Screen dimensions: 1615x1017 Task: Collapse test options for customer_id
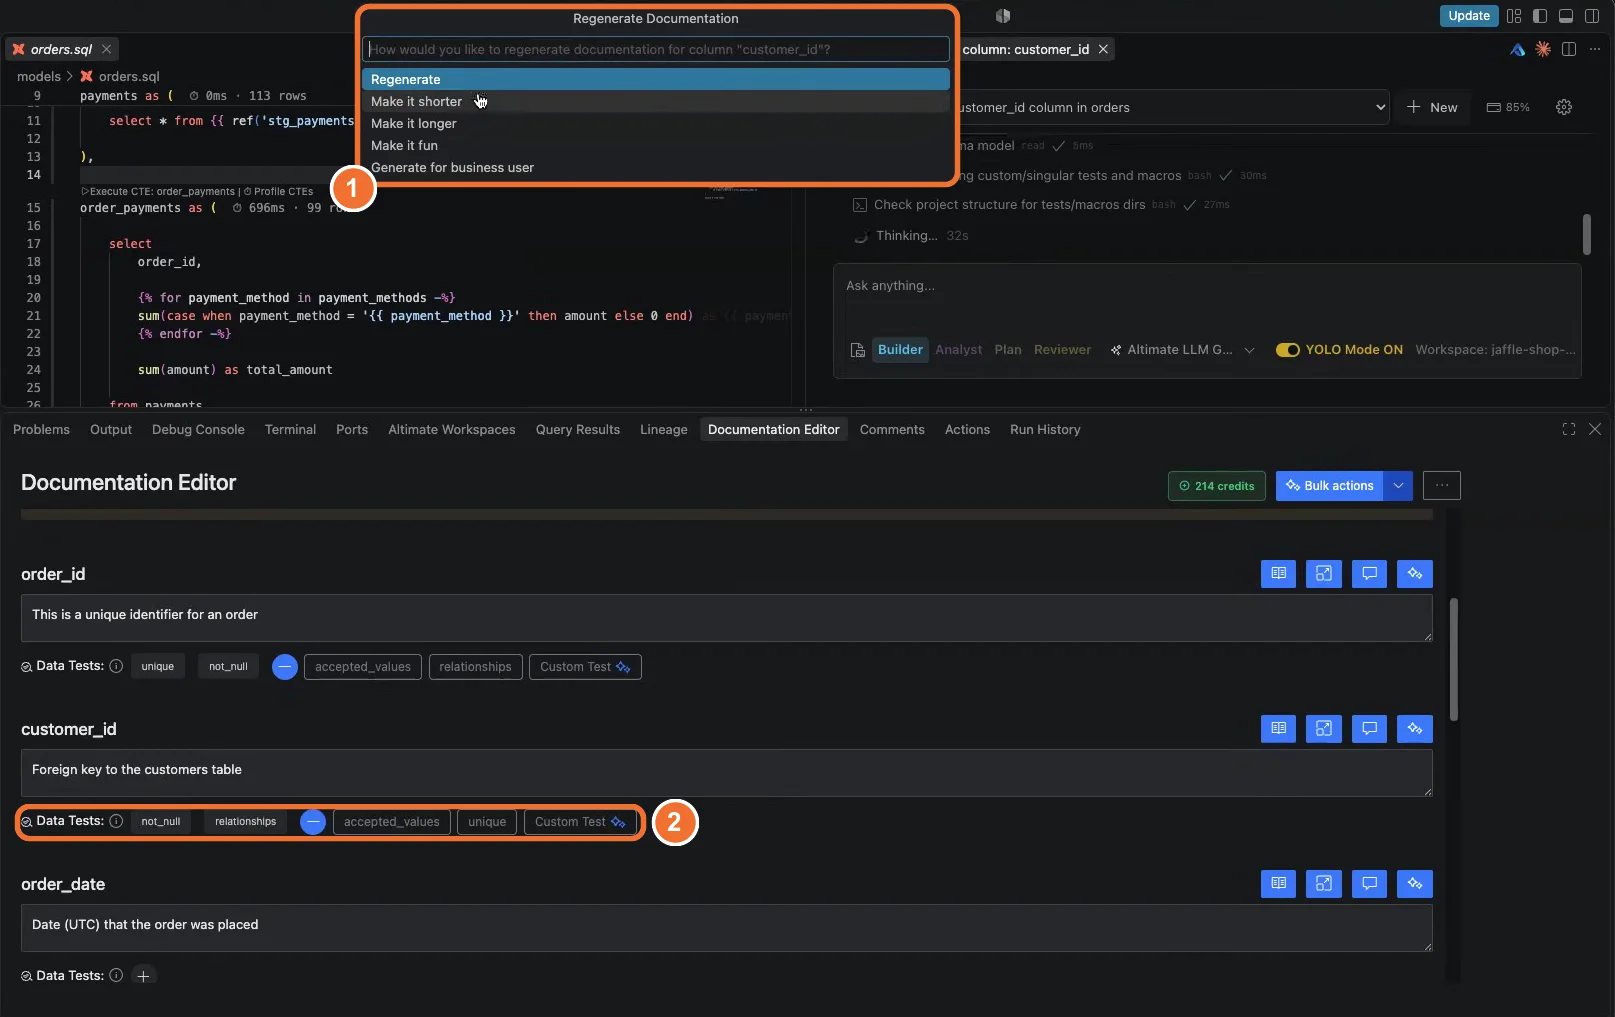pos(313,822)
